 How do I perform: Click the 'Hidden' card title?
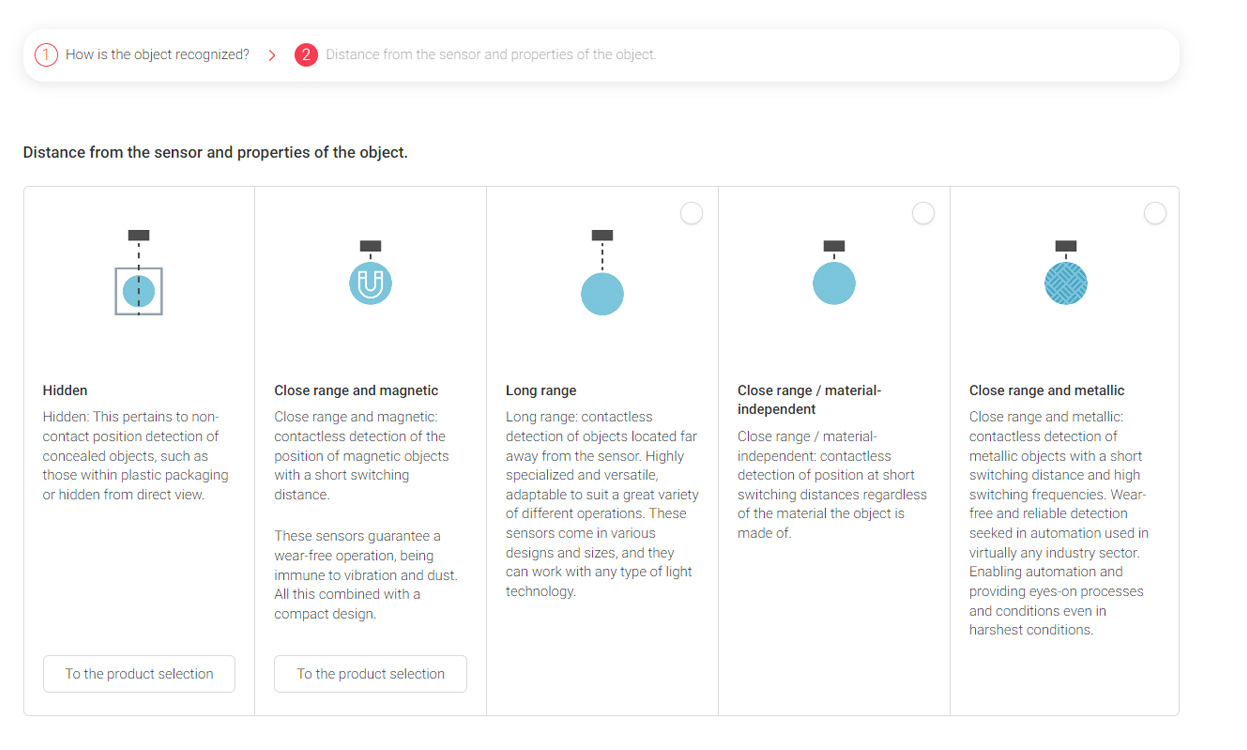(x=65, y=391)
